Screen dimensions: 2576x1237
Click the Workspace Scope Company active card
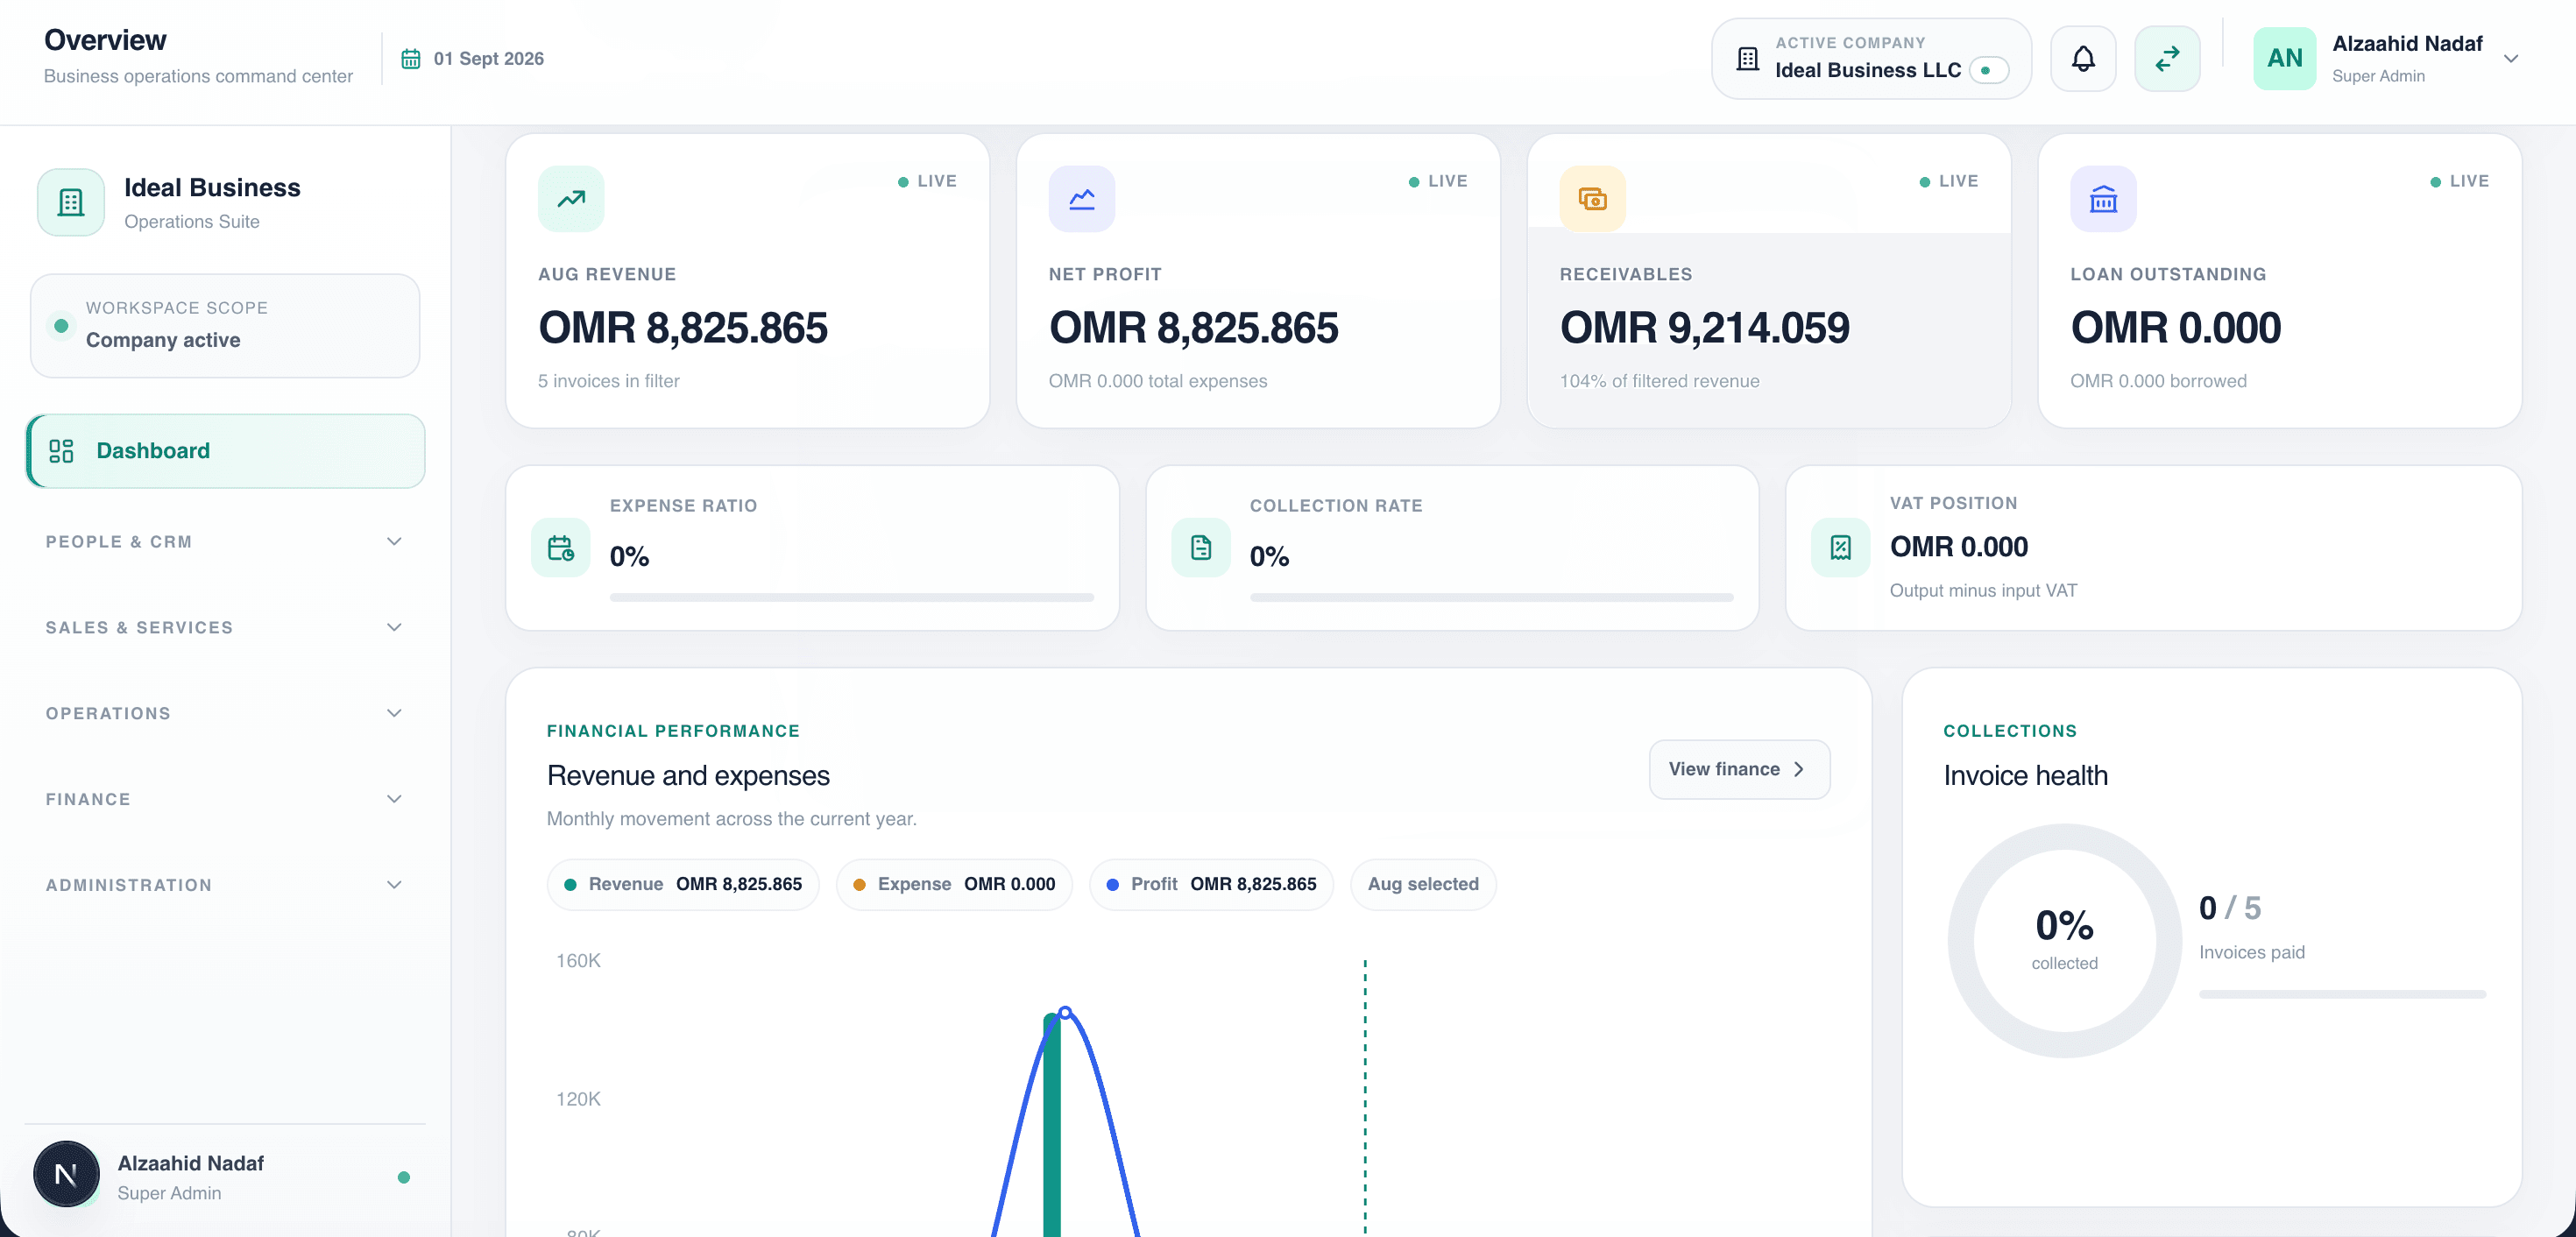[x=225, y=326]
